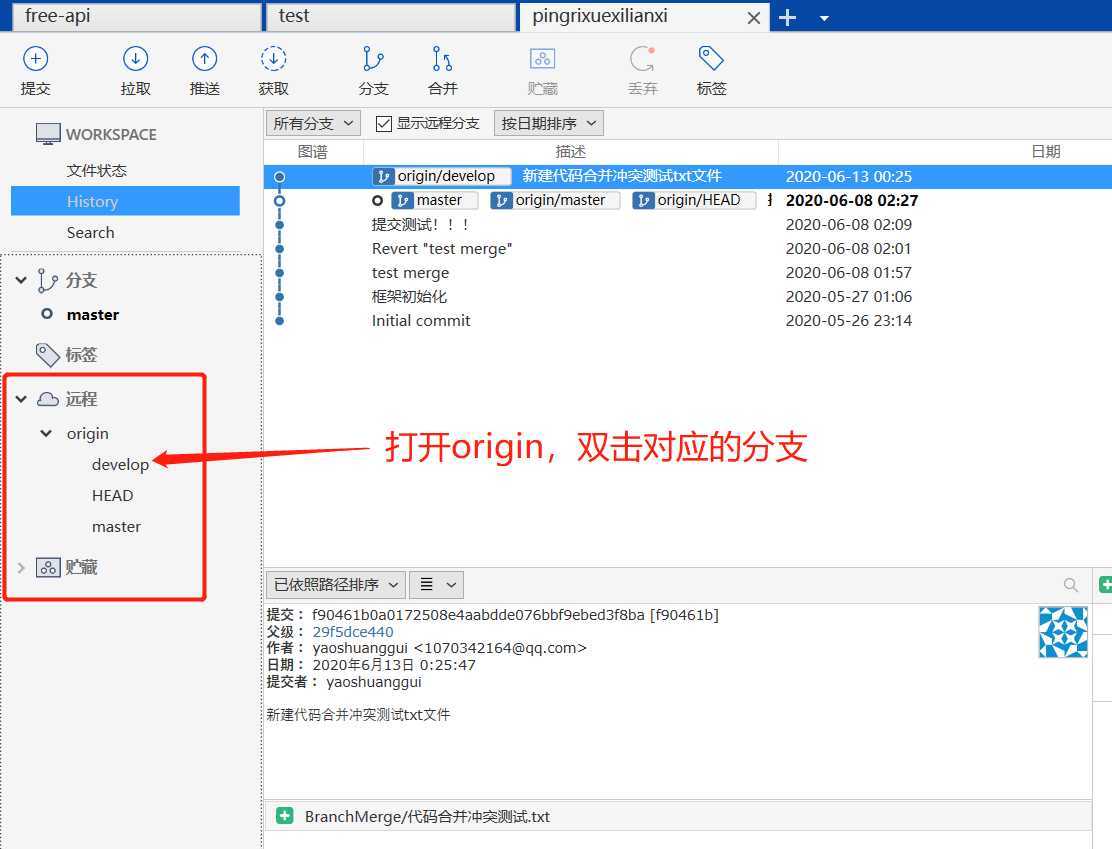Select the Initial commit row
Screen dimensions: 1112x849
point(688,321)
